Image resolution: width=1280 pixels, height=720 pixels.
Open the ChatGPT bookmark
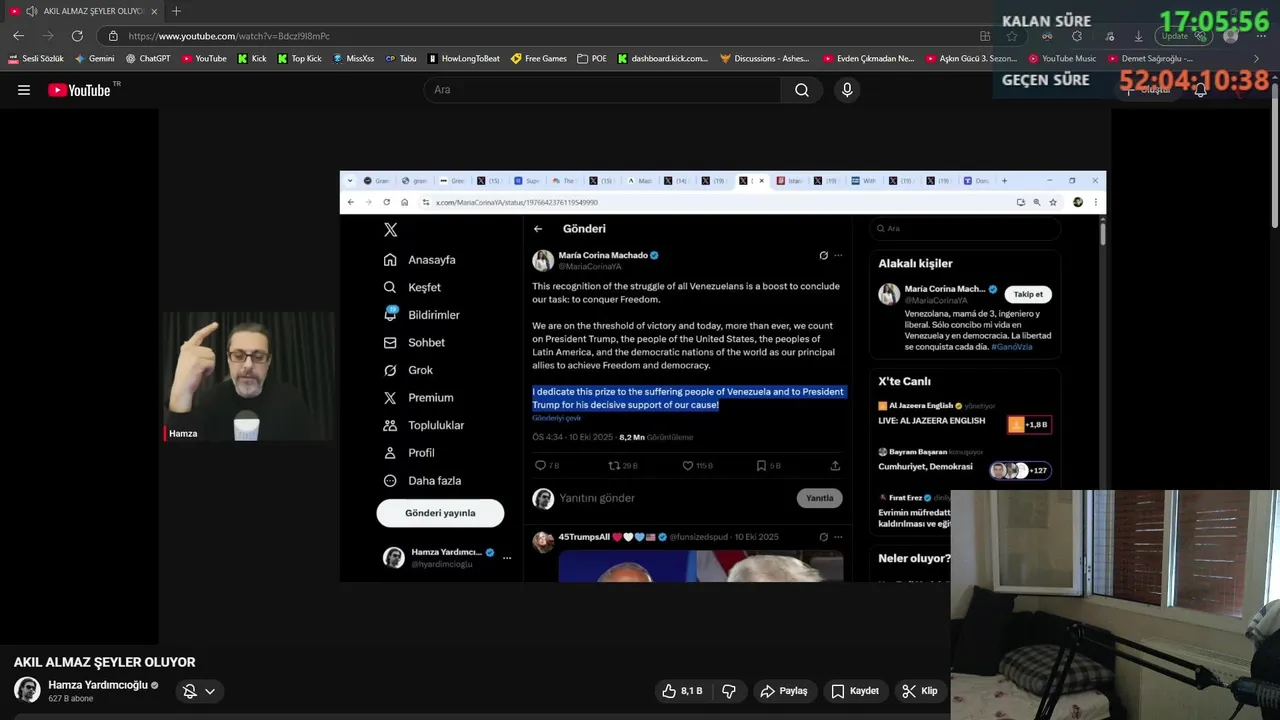pyautogui.click(x=148, y=59)
